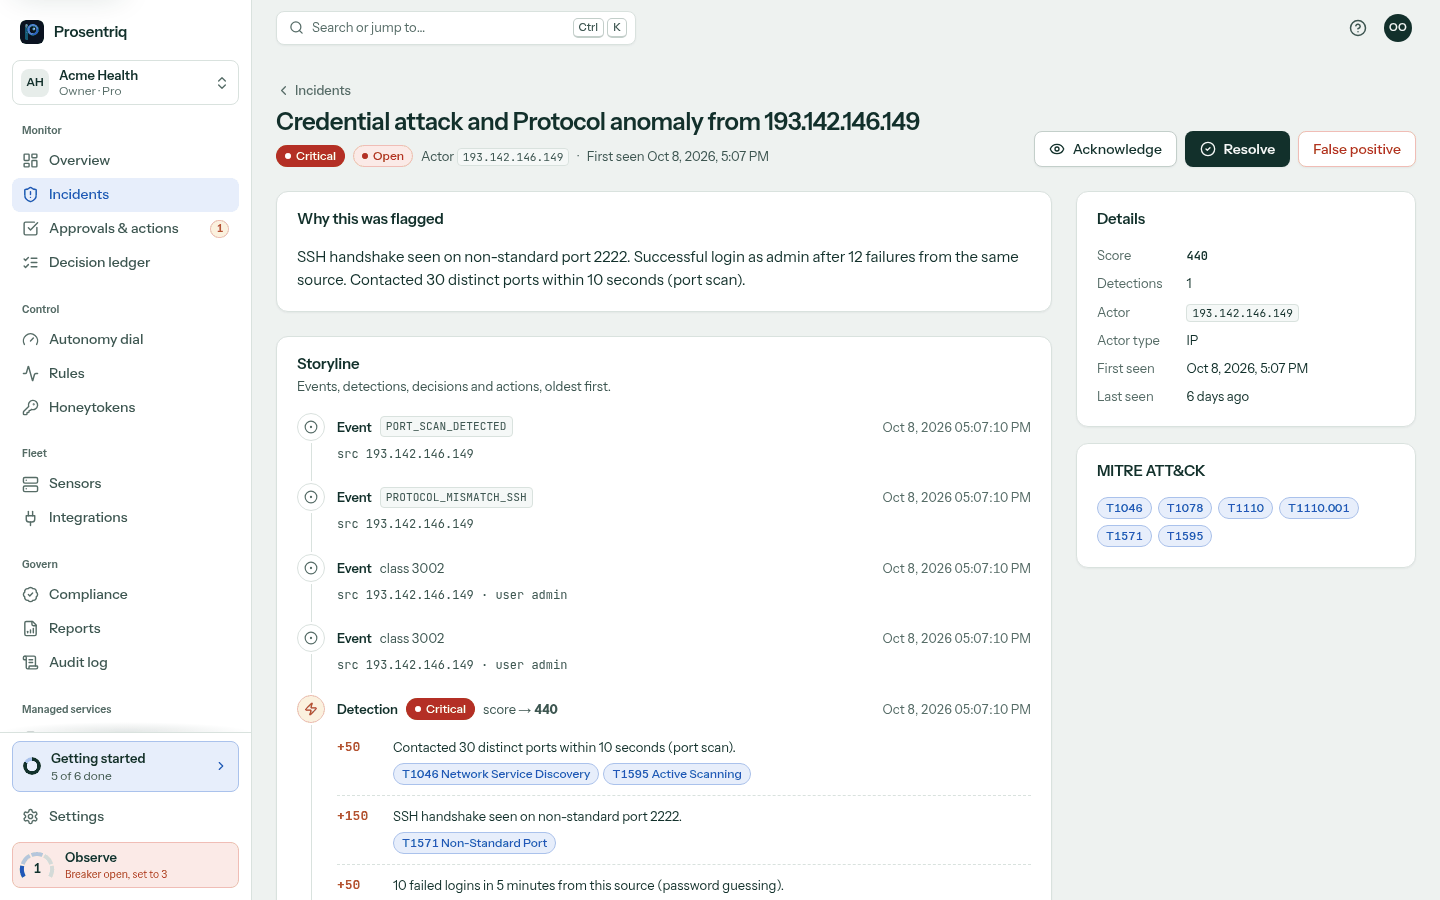This screenshot has height=900, width=1440.
Task: Click the Detection lightning bolt marker
Action: (x=311, y=709)
